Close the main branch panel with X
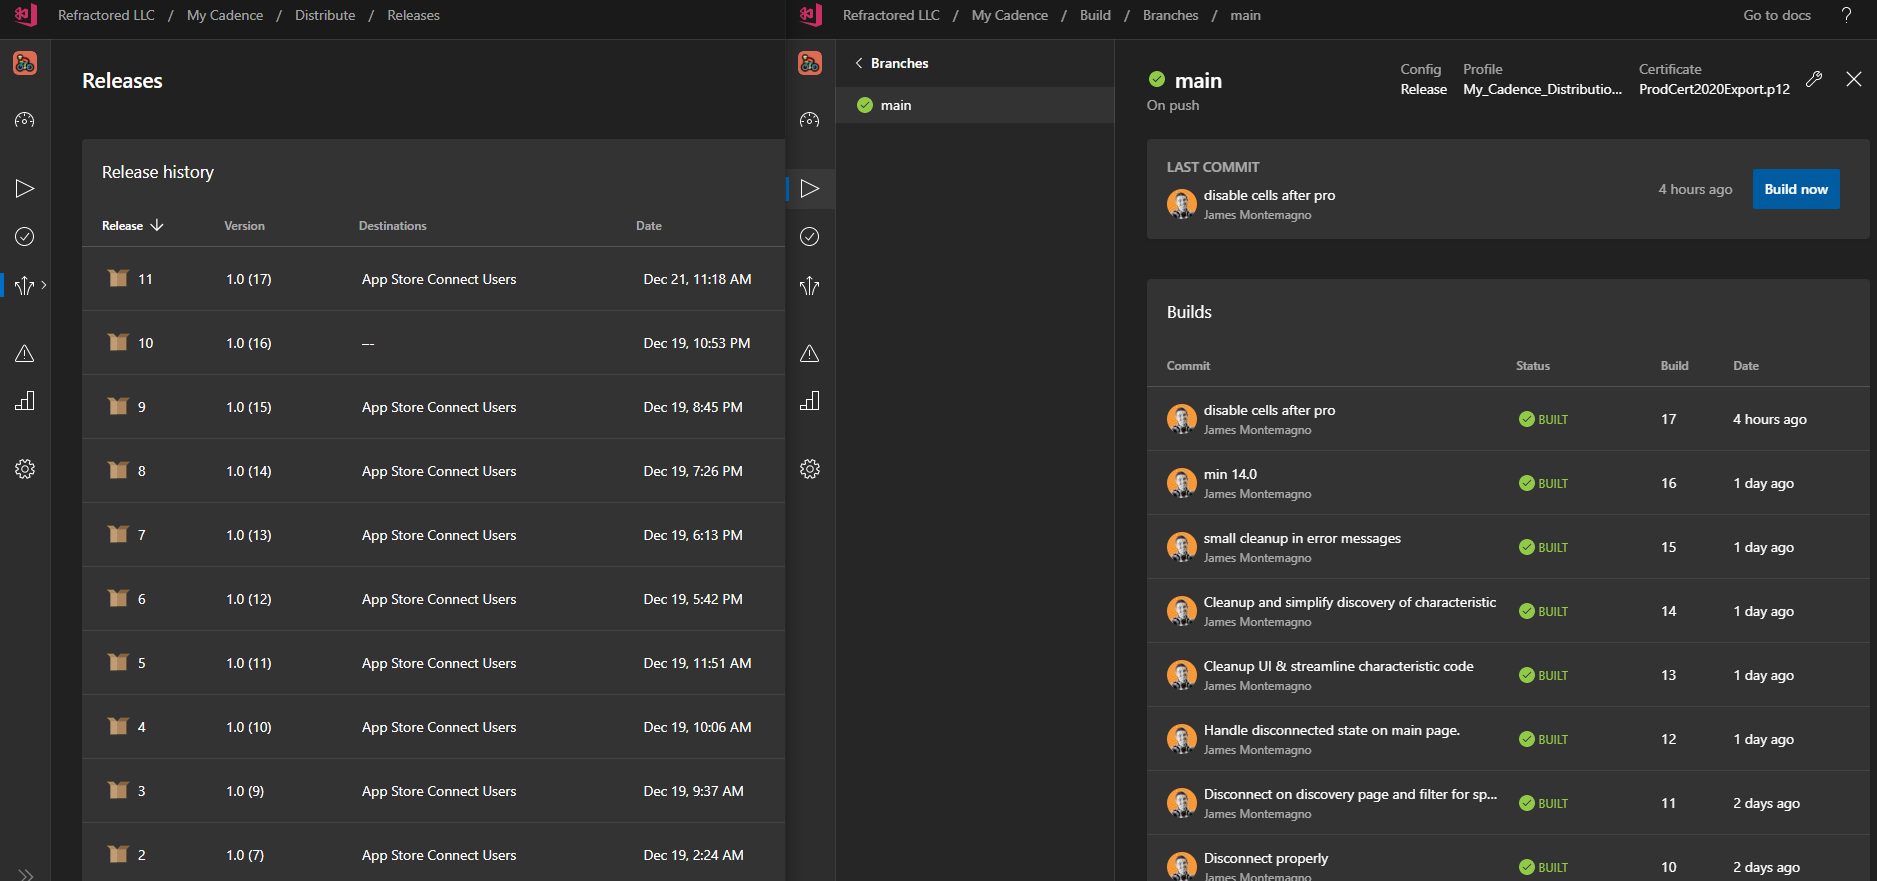Viewport: 1877px width, 881px height. (1854, 79)
